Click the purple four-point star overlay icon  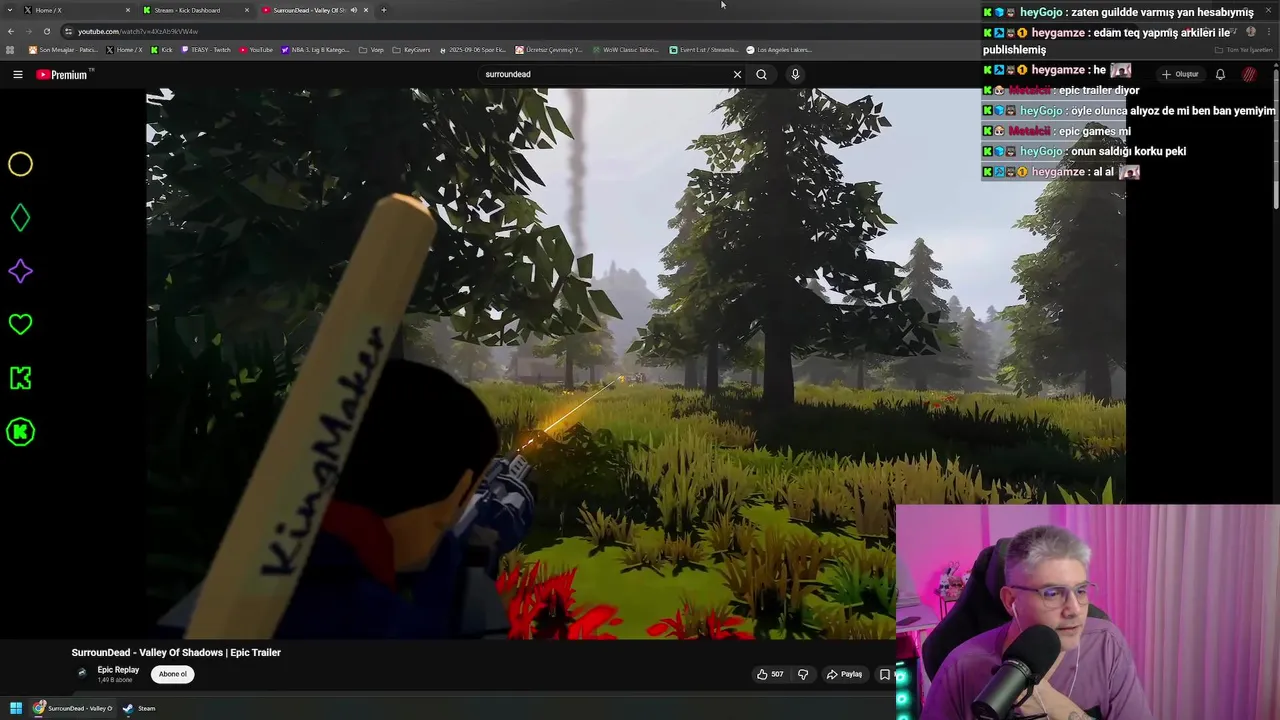(x=20, y=271)
